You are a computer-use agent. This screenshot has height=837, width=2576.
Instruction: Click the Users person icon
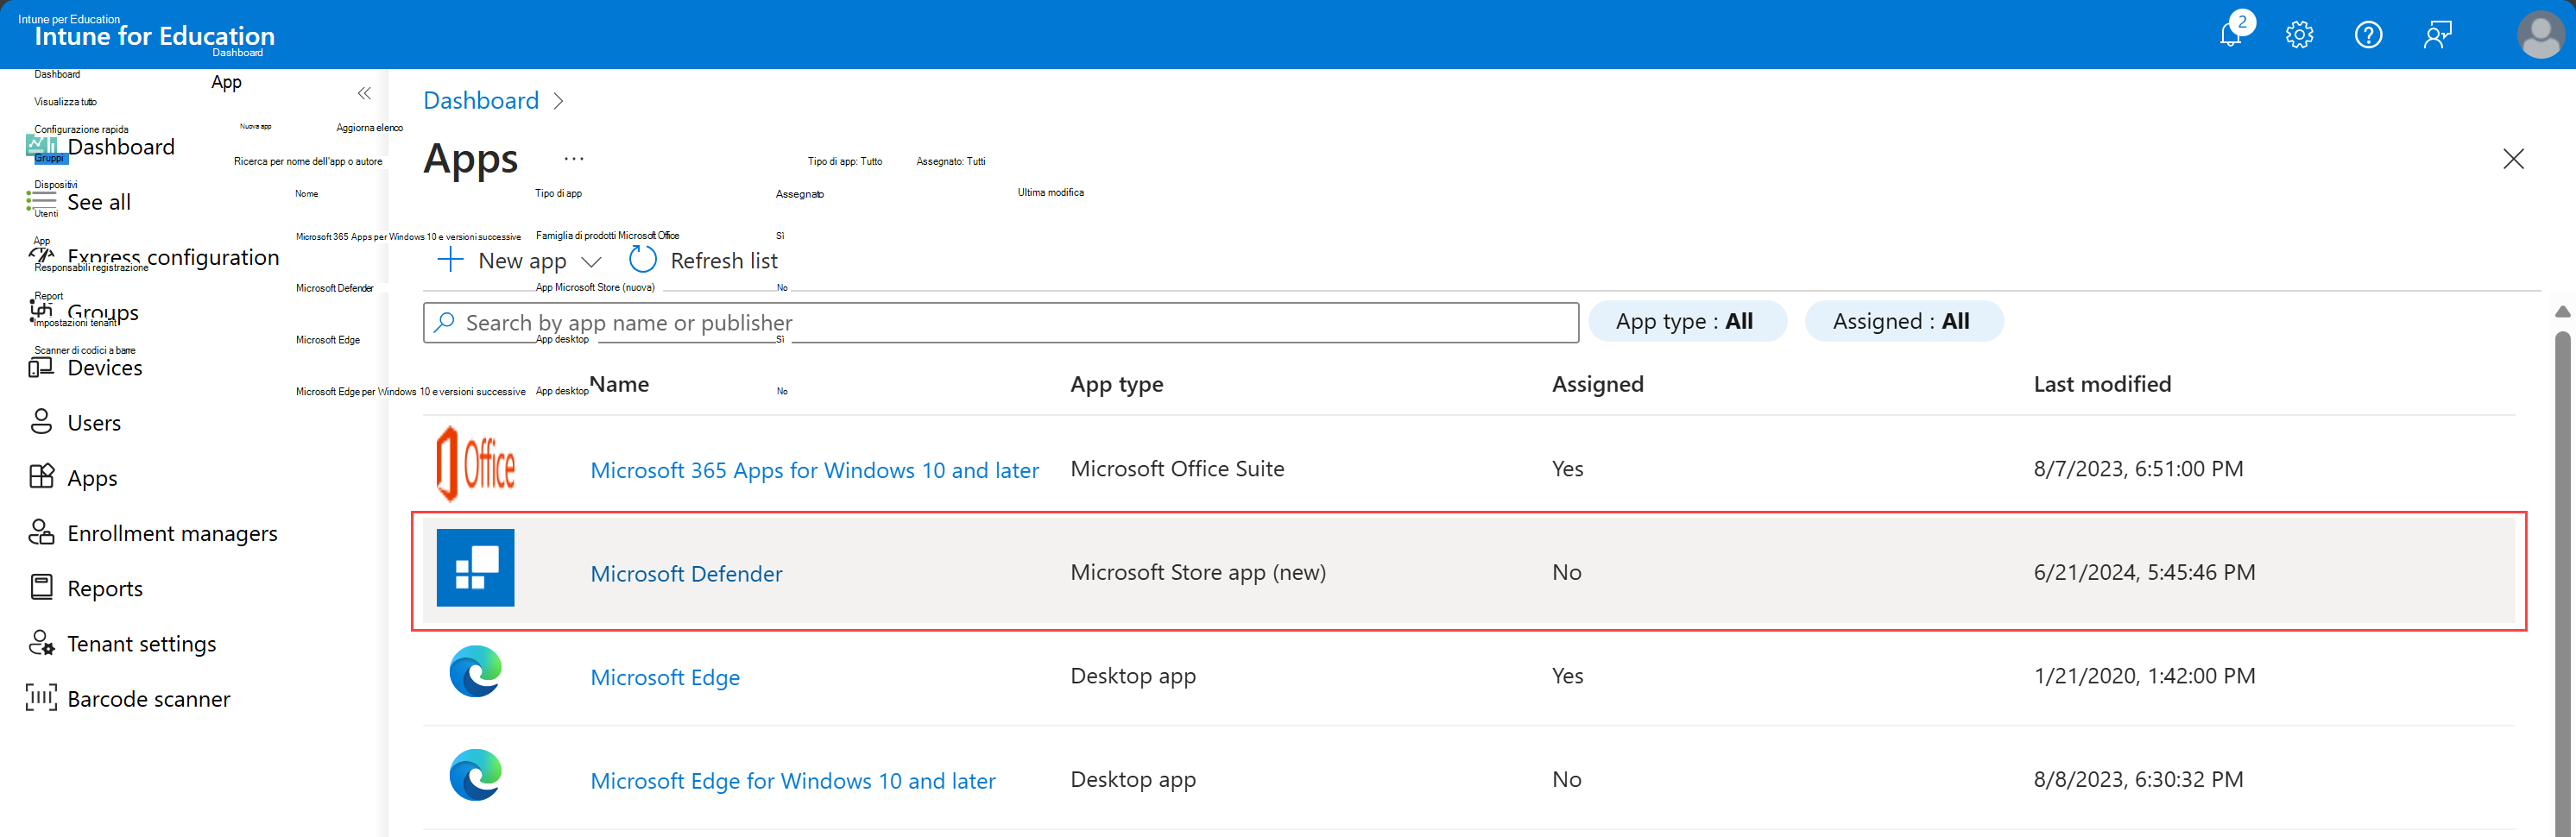tap(41, 422)
